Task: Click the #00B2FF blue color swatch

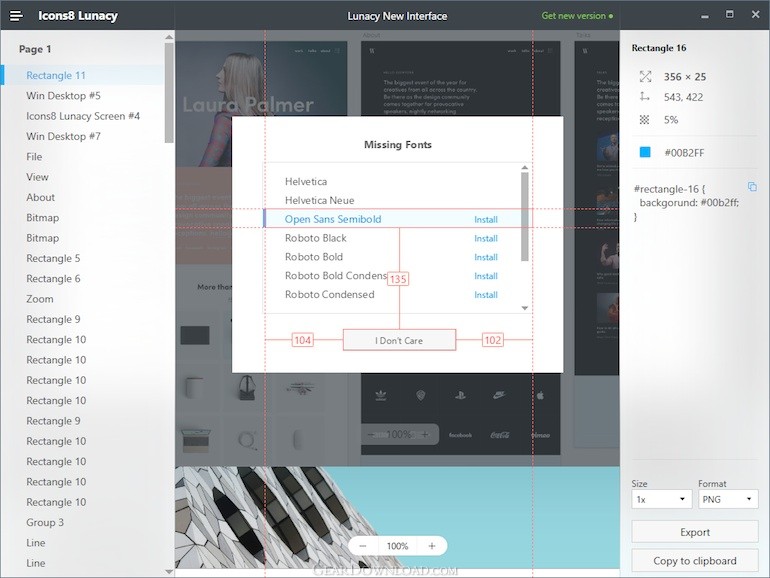Action: tap(645, 152)
